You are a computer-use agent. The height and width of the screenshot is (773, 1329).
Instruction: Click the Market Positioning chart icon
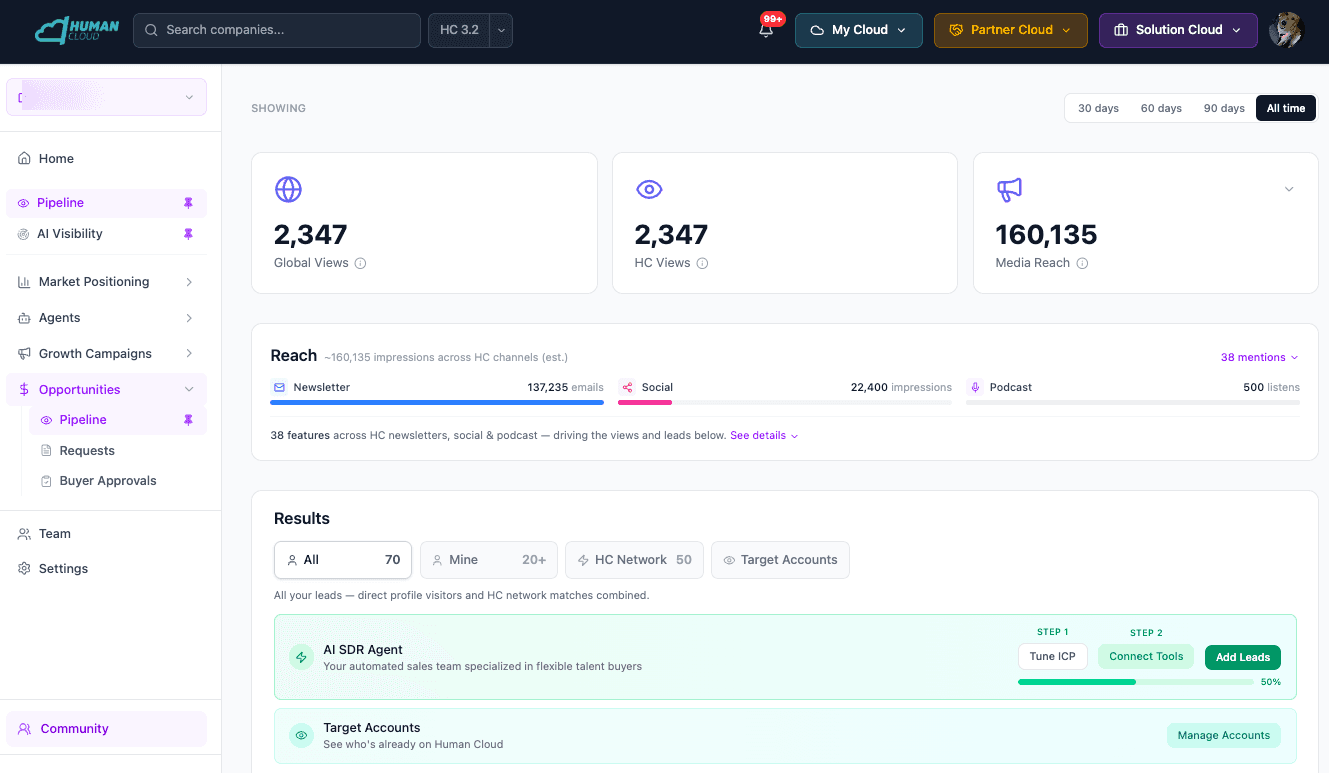pyautogui.click(x=25, y=282)
